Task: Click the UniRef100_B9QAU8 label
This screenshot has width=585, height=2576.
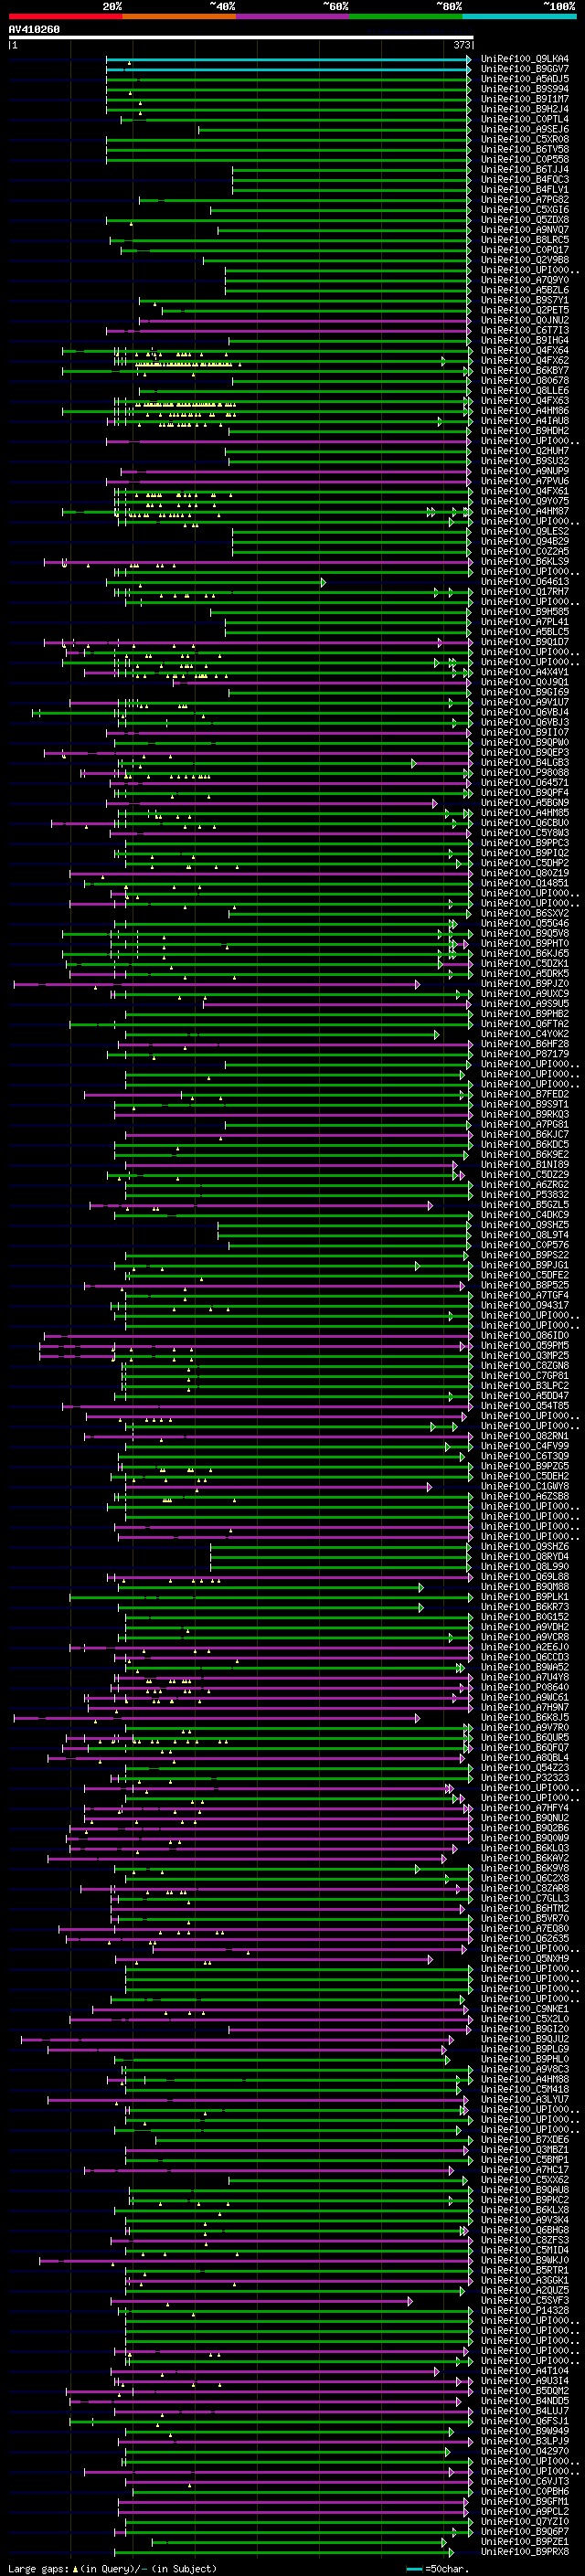Action: tap(525, 2190)
